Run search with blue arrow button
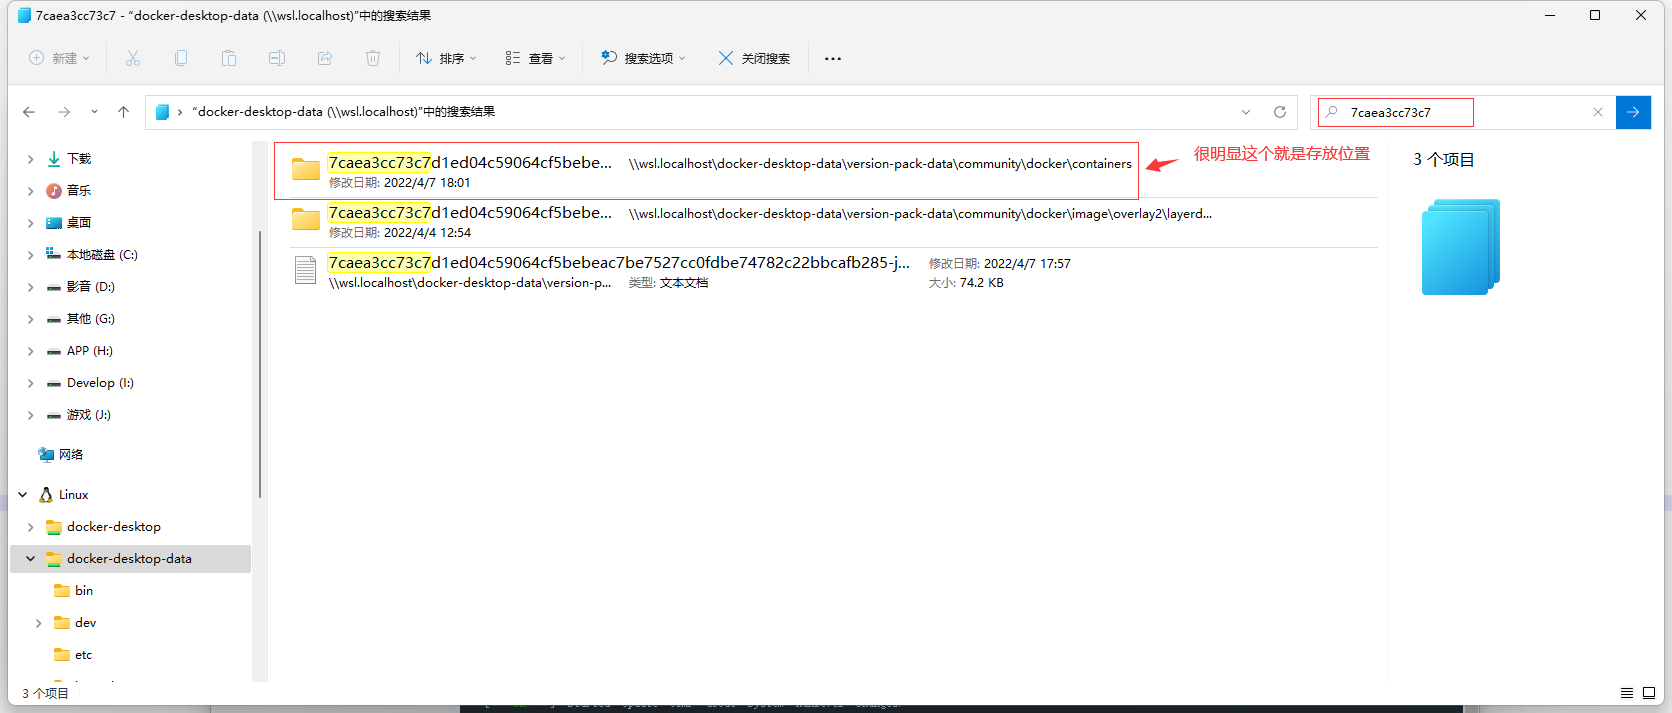The image size is (1672, 713). tap(1633, 112)
